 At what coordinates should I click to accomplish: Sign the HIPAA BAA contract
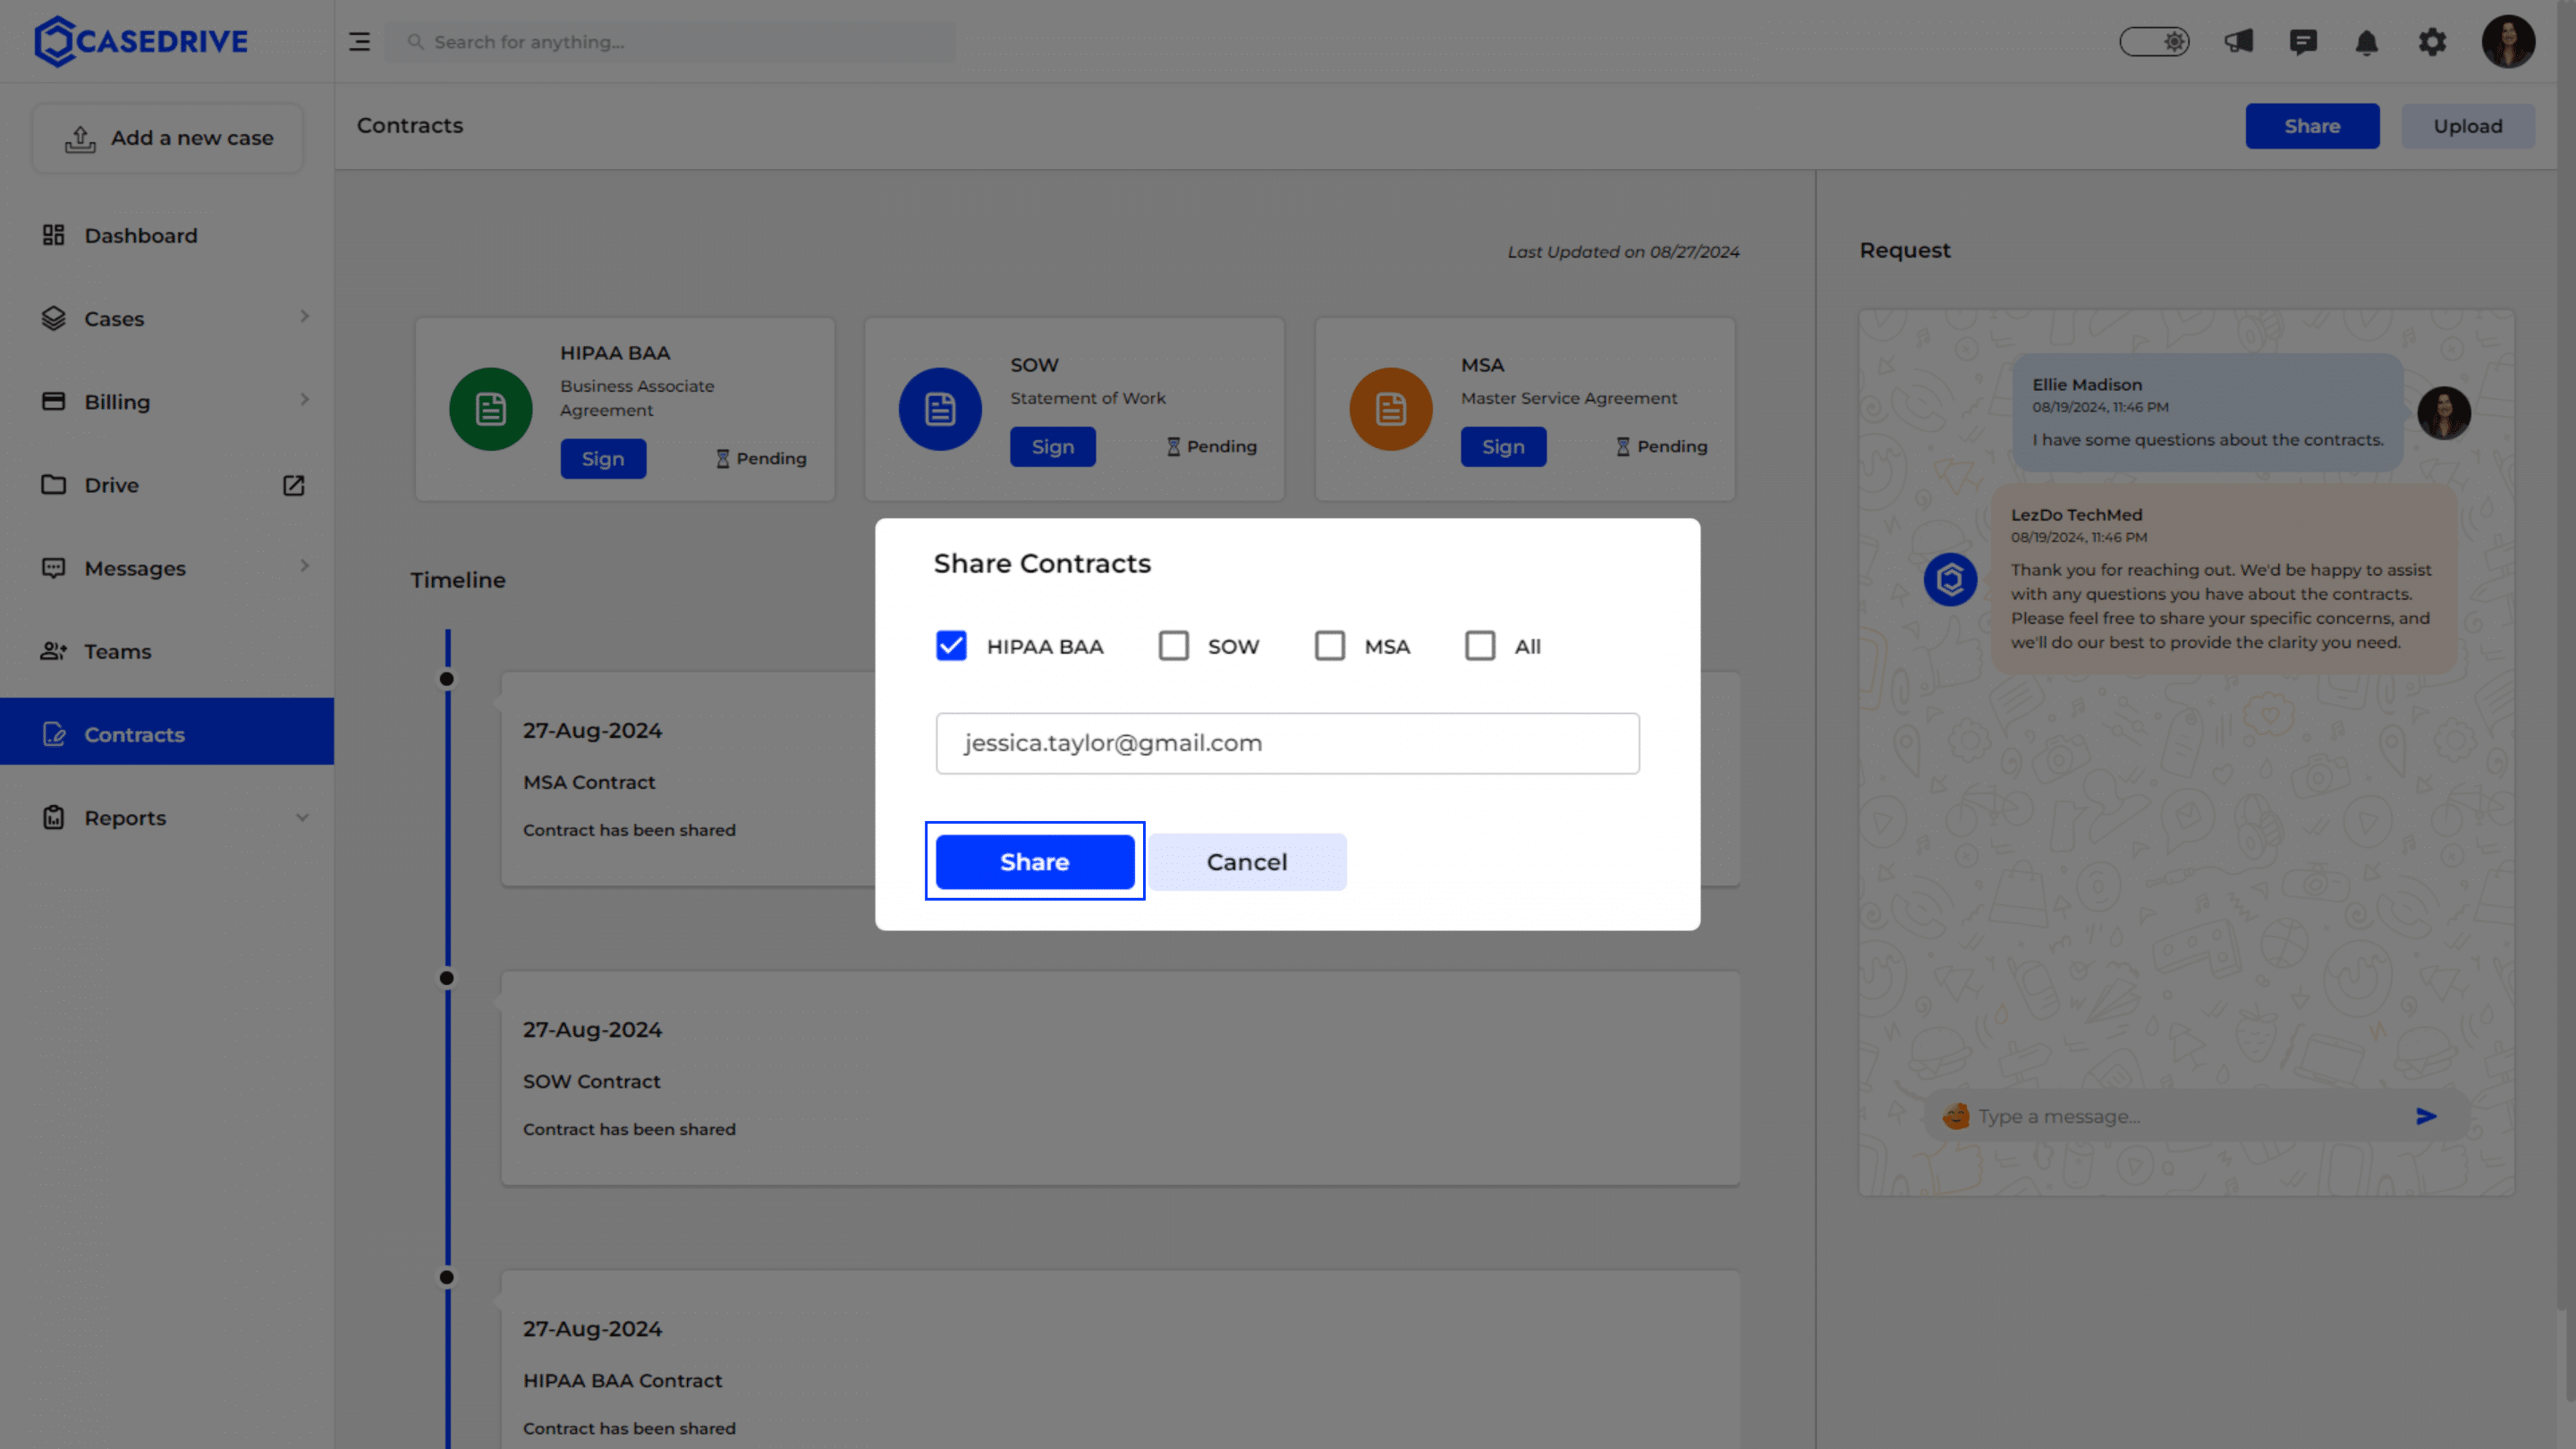point(603,459)
